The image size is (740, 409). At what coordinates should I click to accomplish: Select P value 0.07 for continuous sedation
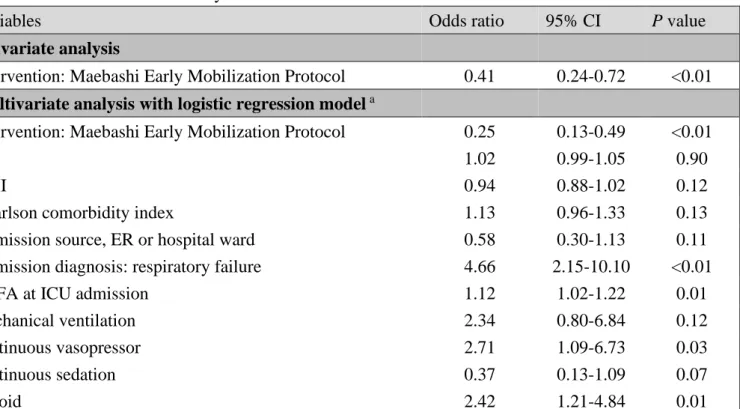(x=691, y=375)
